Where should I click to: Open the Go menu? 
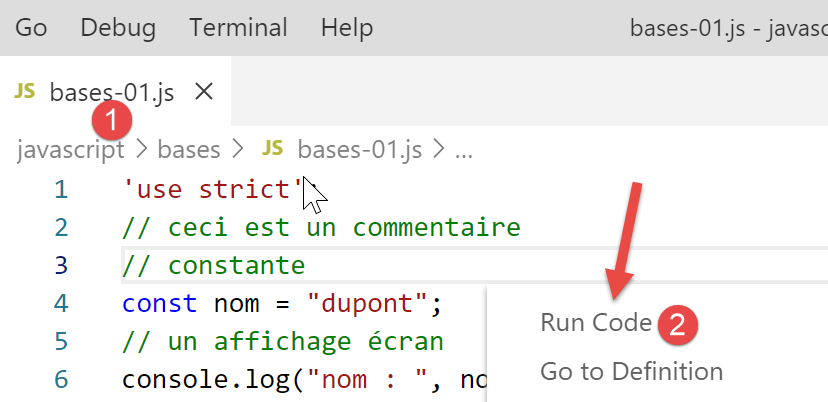31,28
